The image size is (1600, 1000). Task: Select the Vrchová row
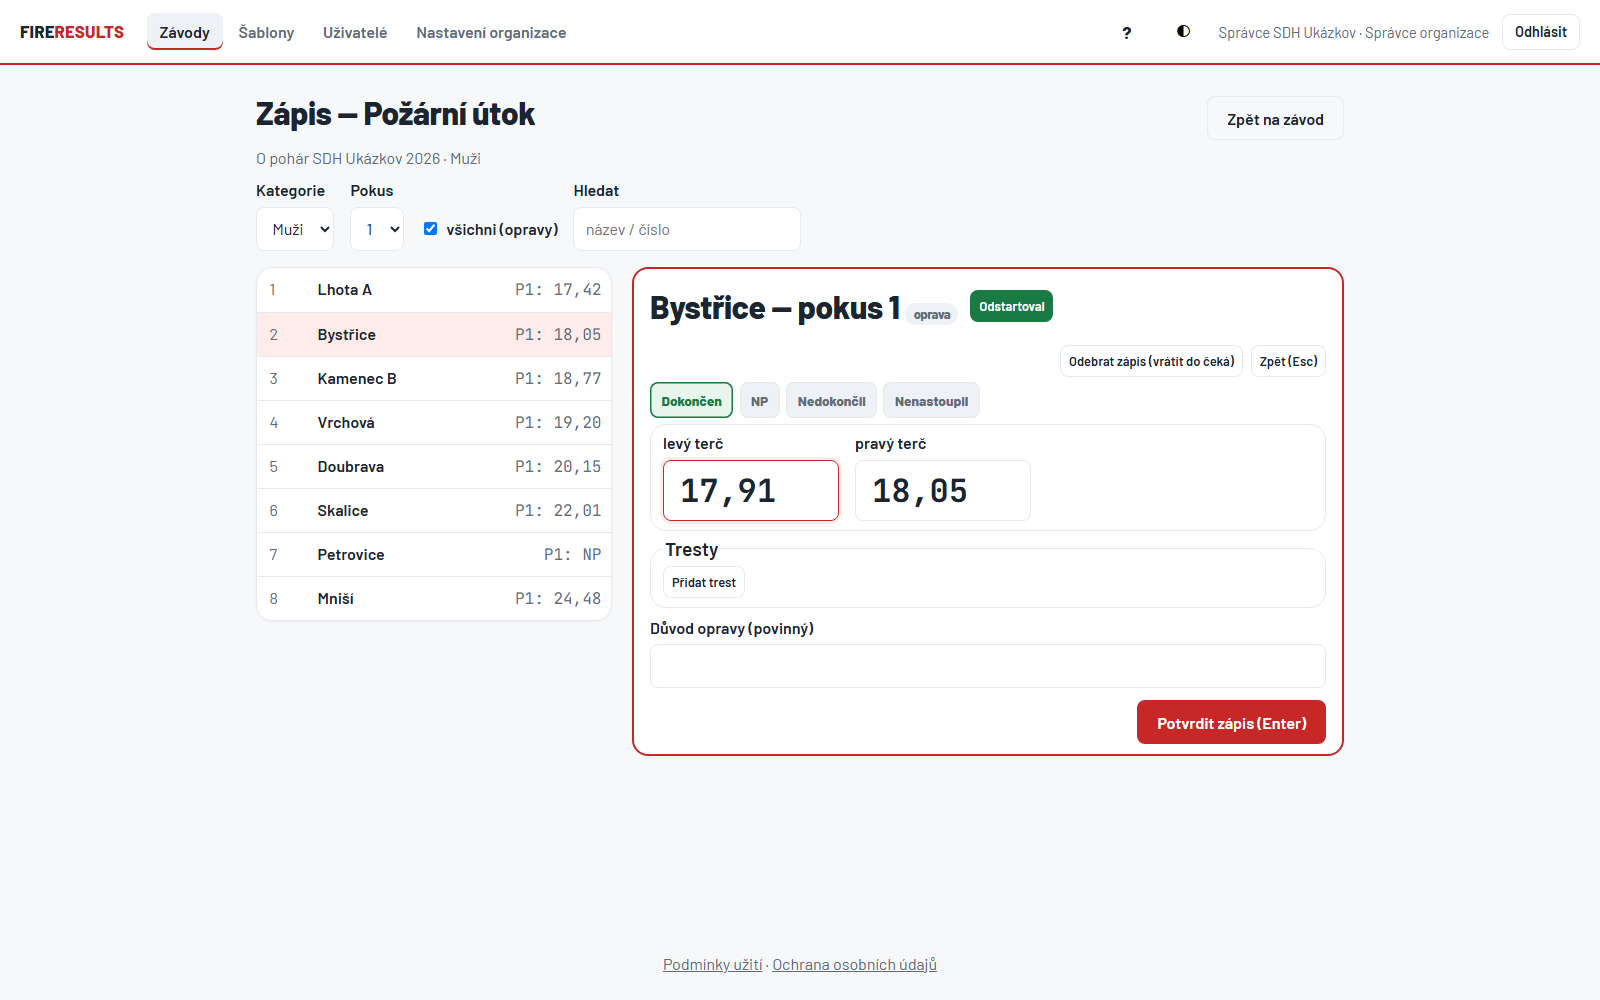[434, 422]
